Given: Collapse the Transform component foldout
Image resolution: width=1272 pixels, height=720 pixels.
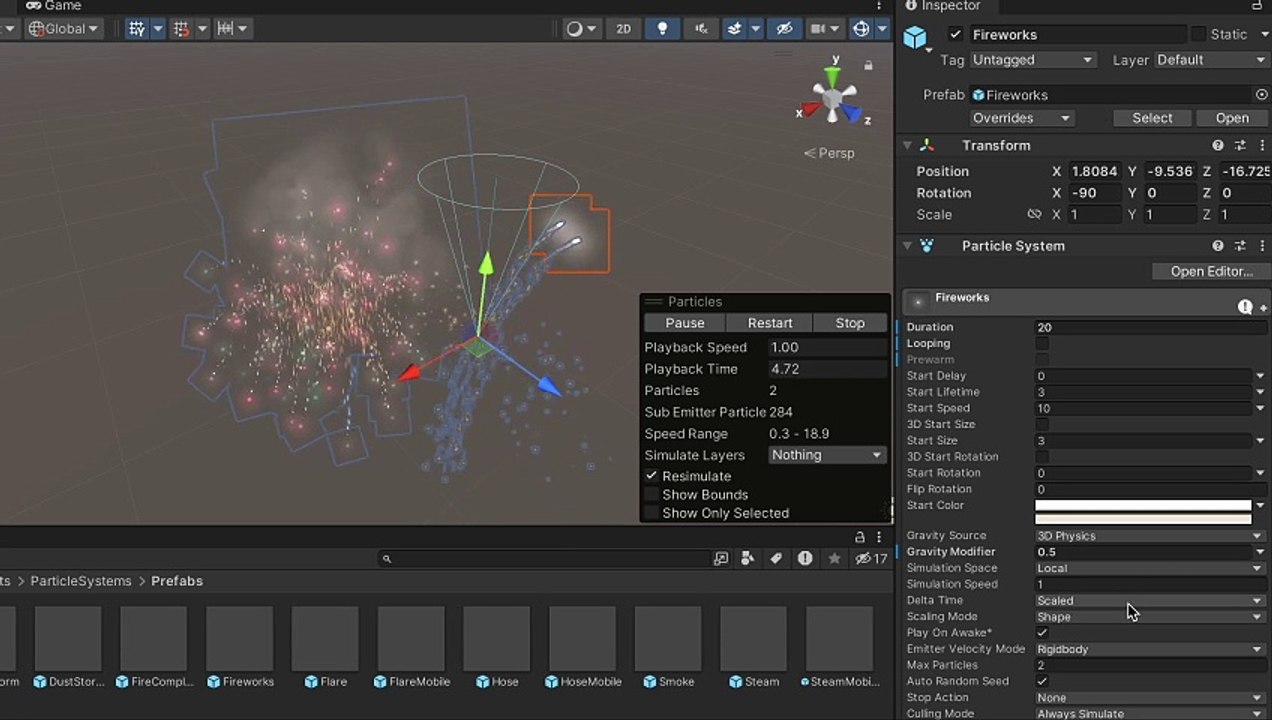Looking at the screenshot, I should click(908, 145).
